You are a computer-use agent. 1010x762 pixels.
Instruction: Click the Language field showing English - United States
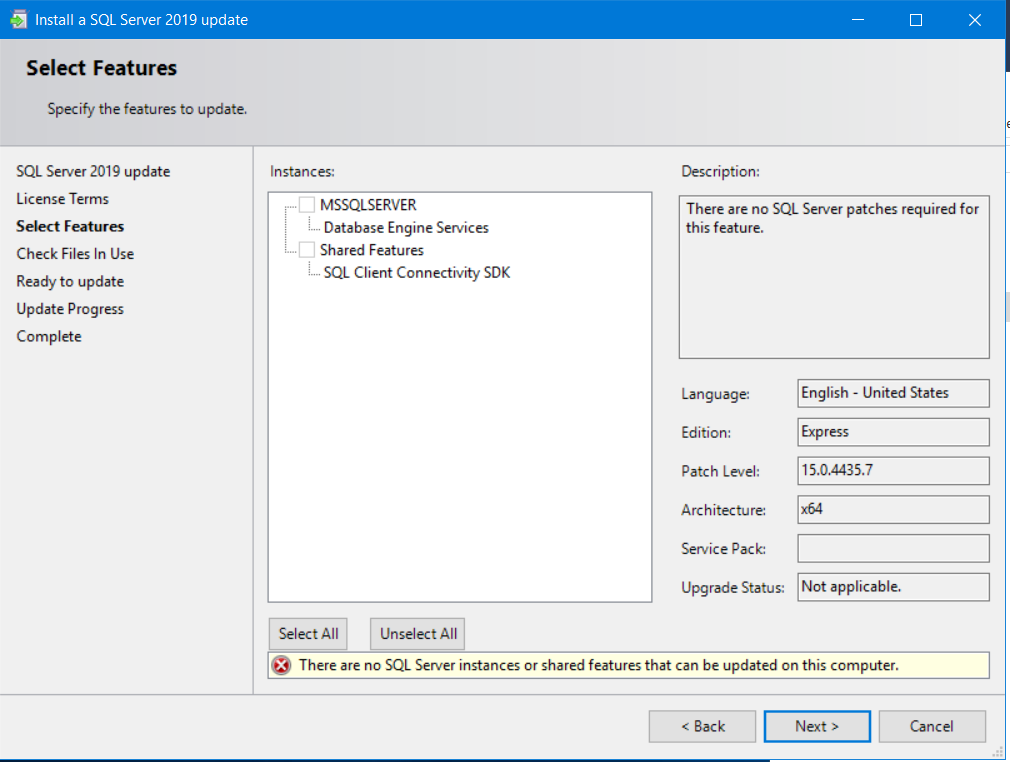(x=893, y=393)
